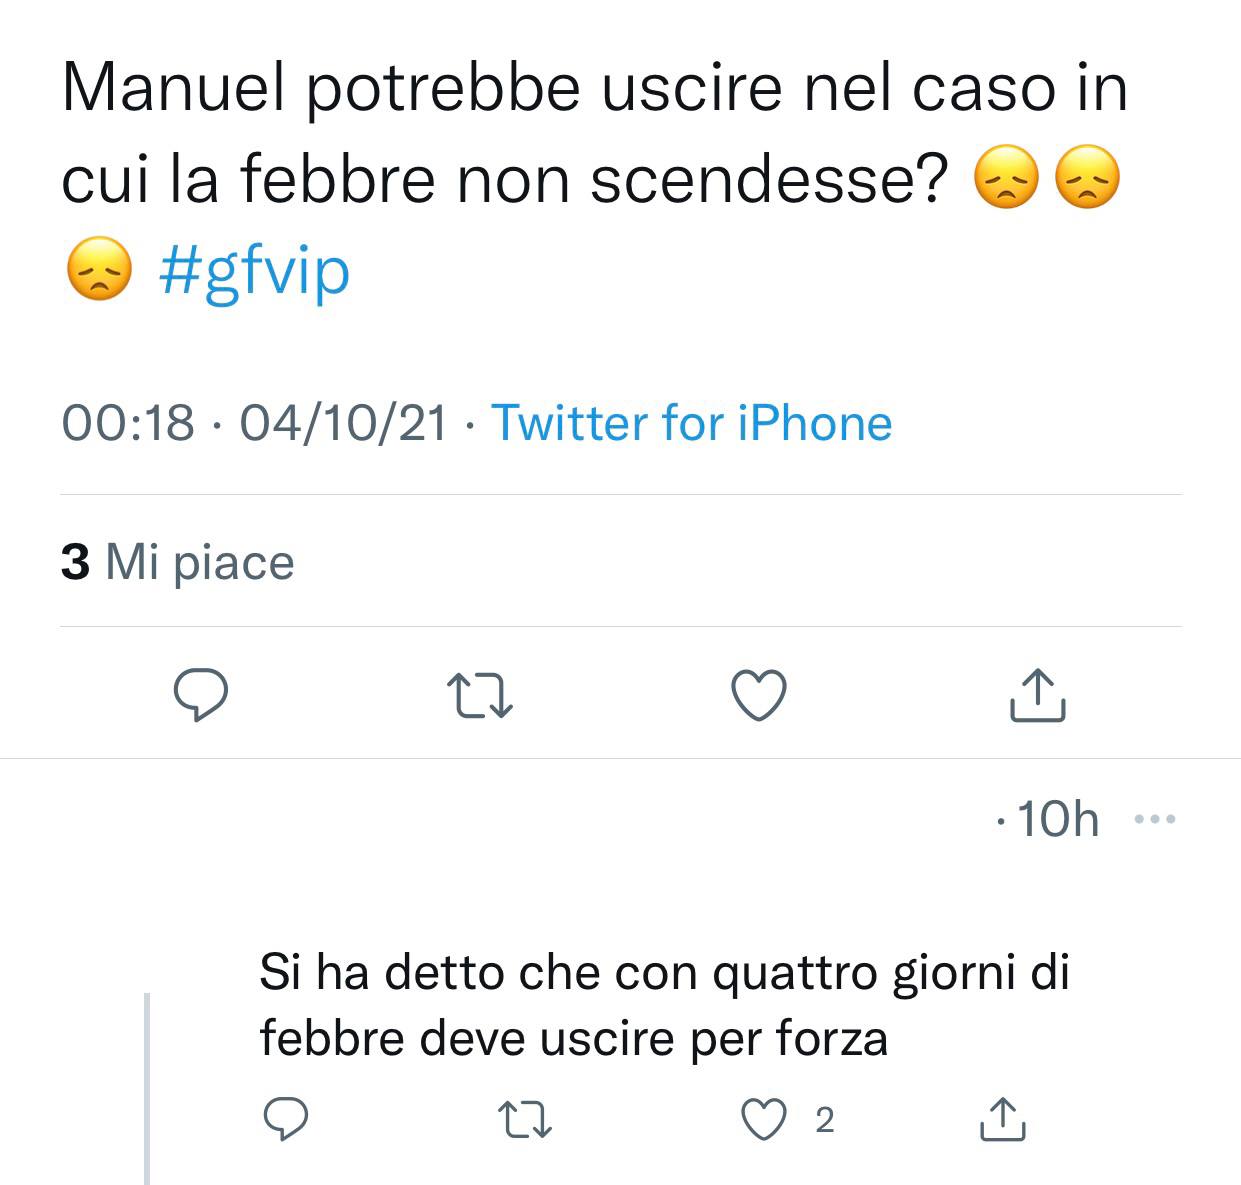This screenshot has height=1185, width=1241.
Task: Tap the last sad emoji after "scendesse?"
Action: coord(1087,180)
